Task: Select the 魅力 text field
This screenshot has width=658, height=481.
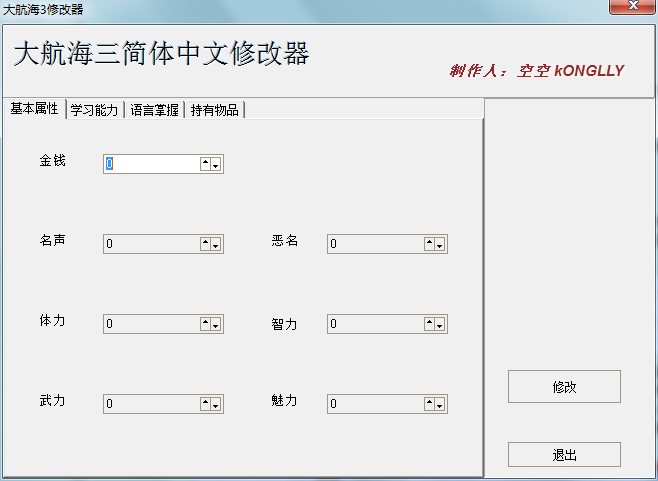Action: pos(374,404)
